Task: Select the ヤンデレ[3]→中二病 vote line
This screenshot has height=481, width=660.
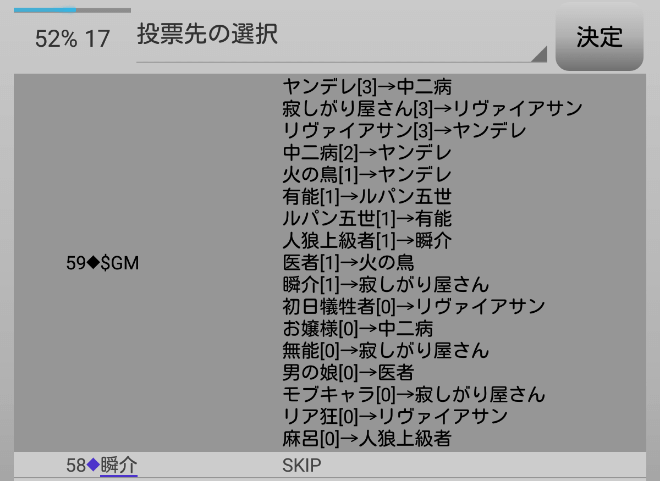Action: click(367, 87)
